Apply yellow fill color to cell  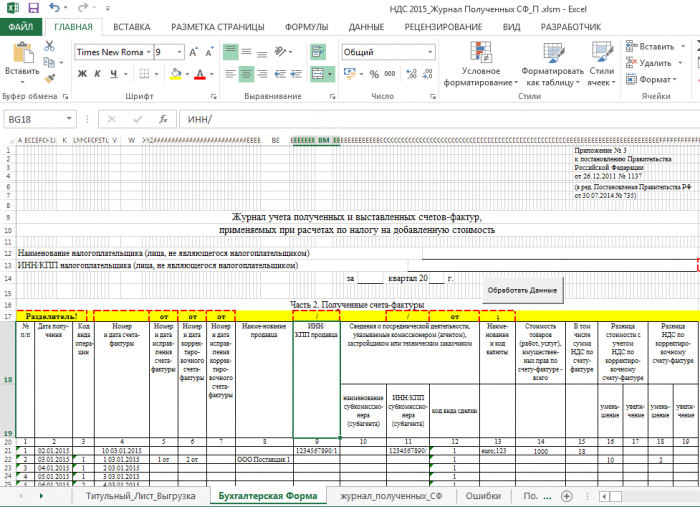click(x=175, y=74)
